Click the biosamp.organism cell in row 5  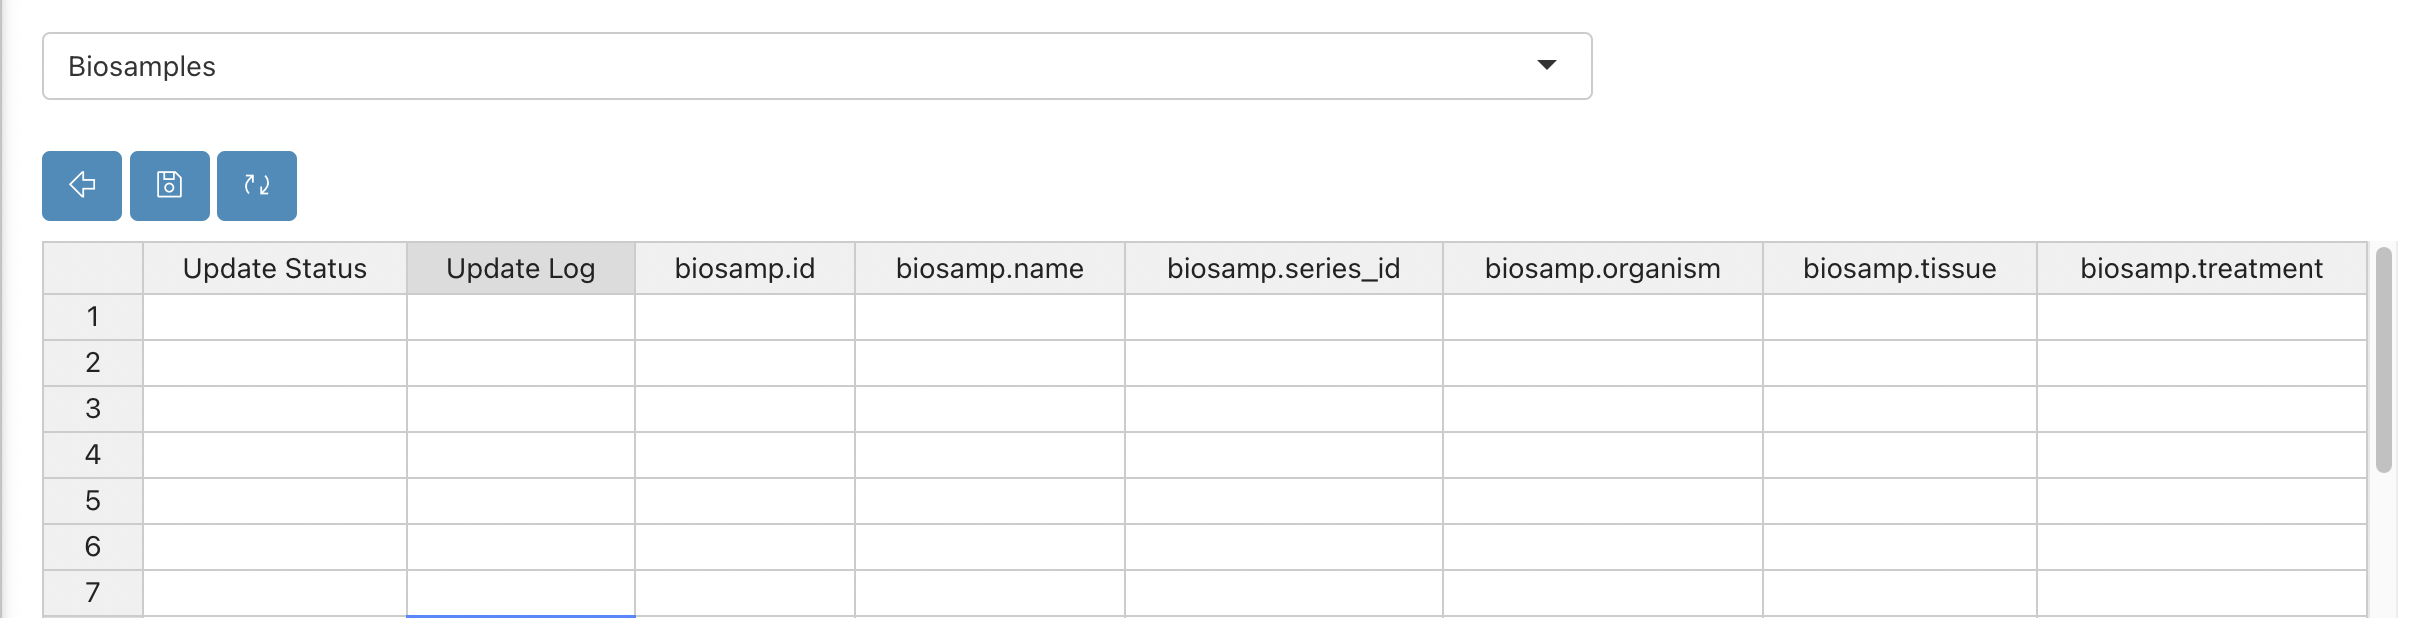(x=1603, y=501)
